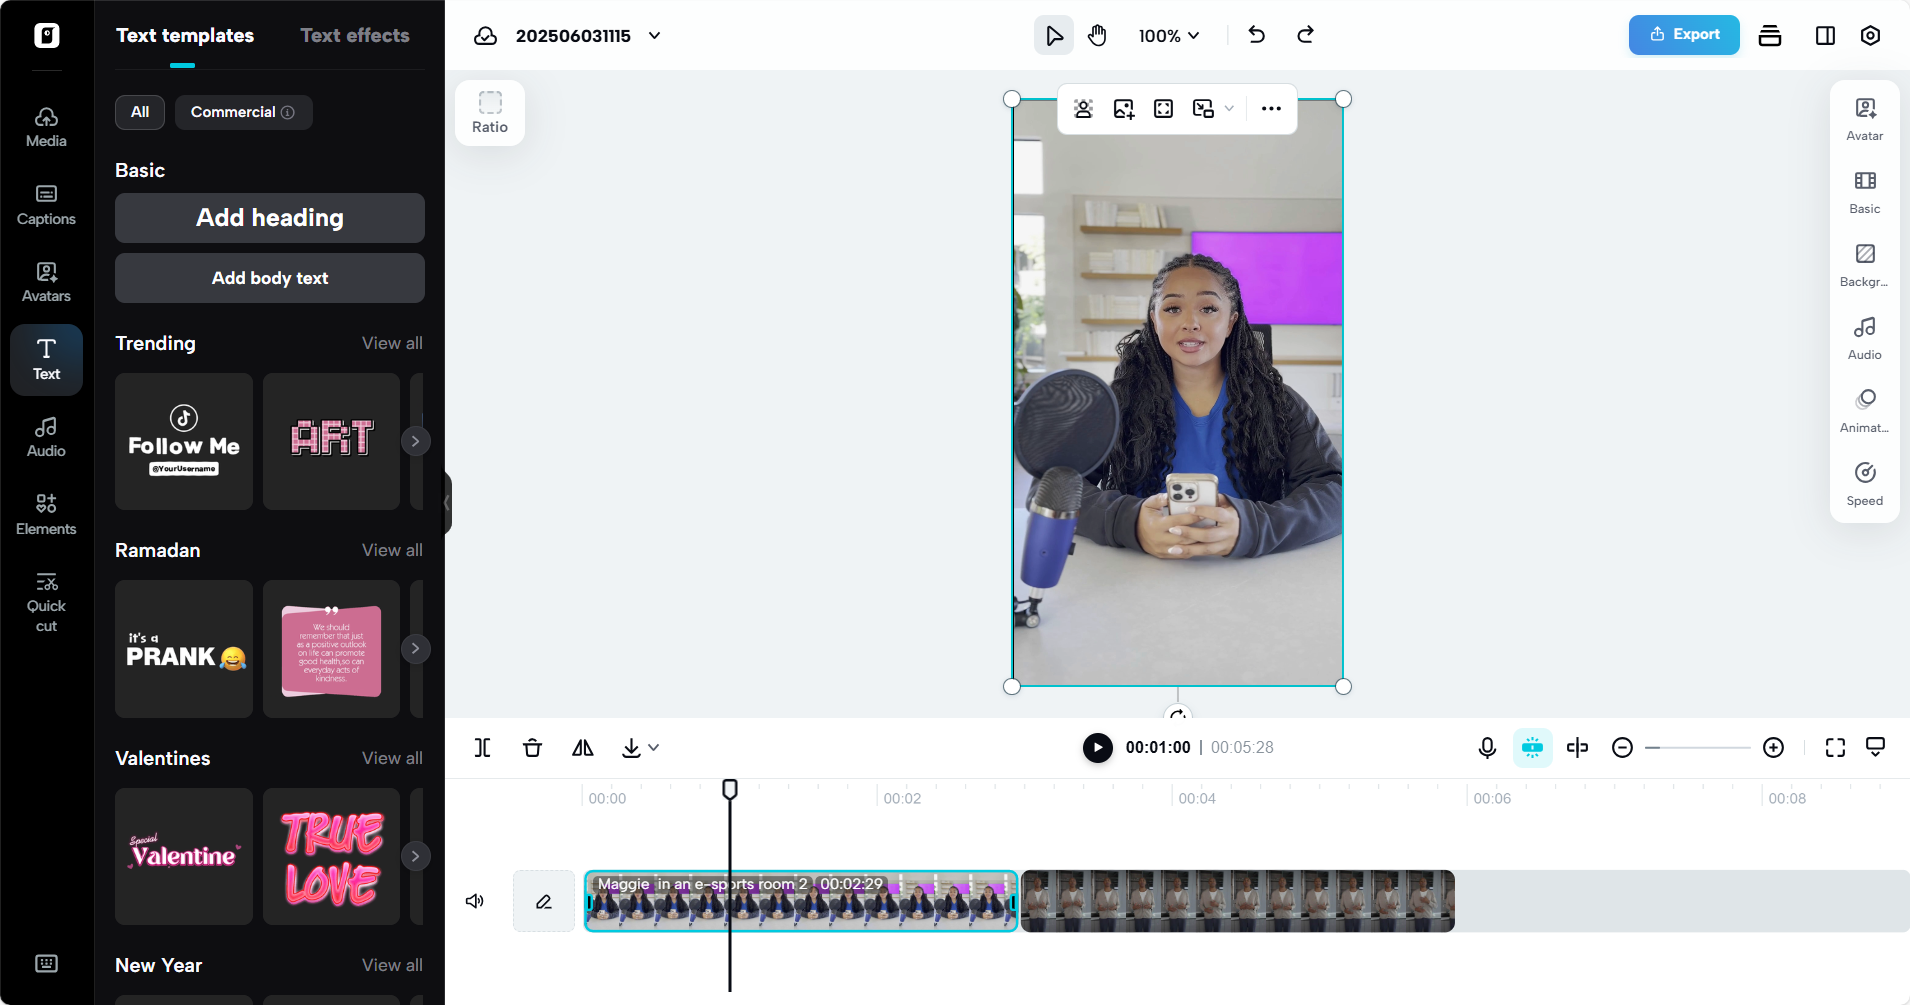Click the Add heading button

(270, 218)
